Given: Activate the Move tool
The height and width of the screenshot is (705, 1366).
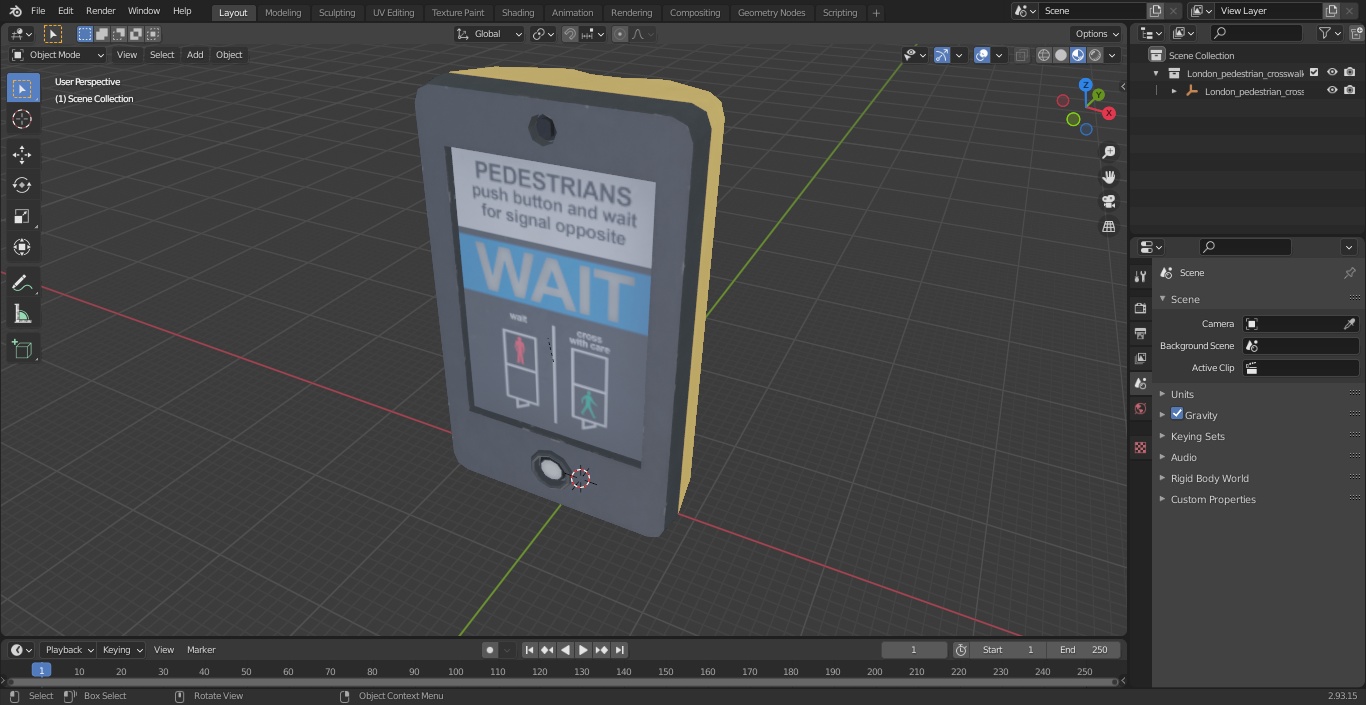Looking at the screenshot, I should point(22,154).
